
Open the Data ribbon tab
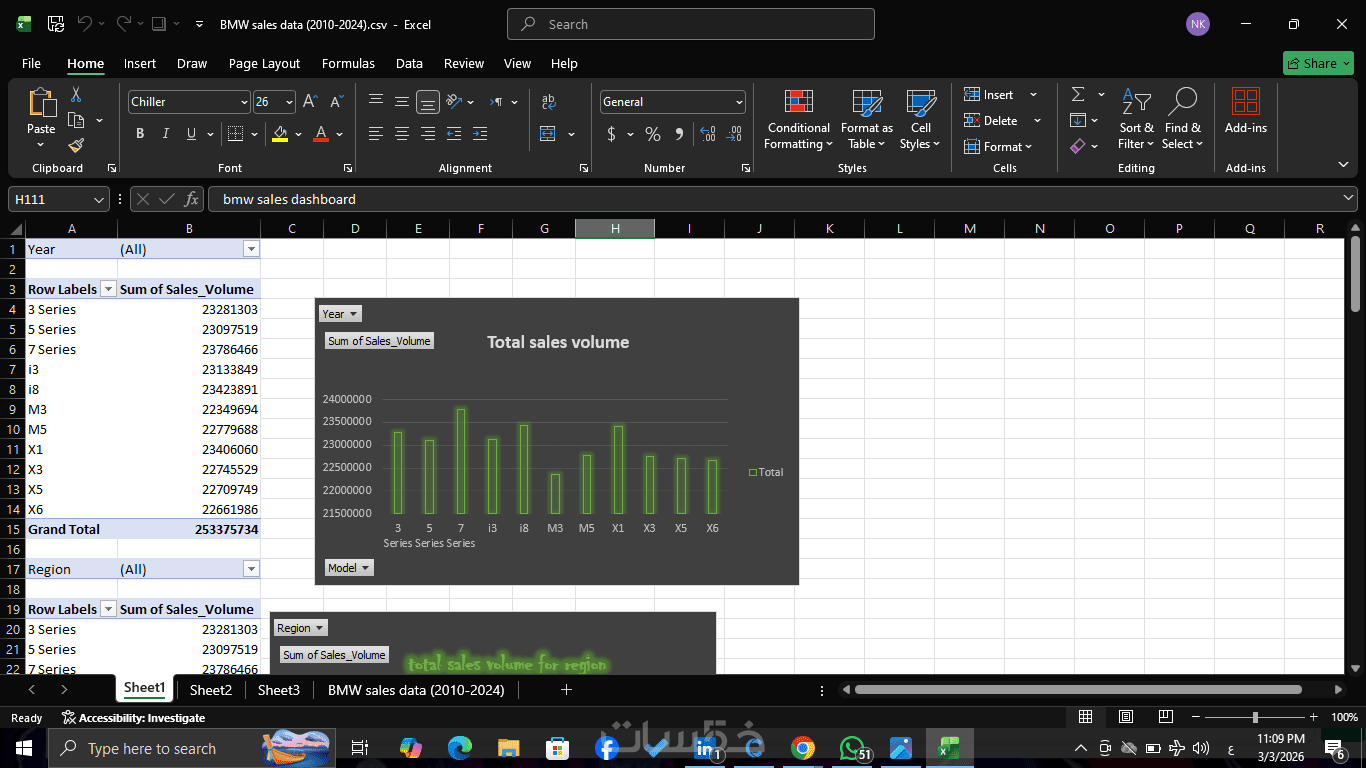point(409,63)
